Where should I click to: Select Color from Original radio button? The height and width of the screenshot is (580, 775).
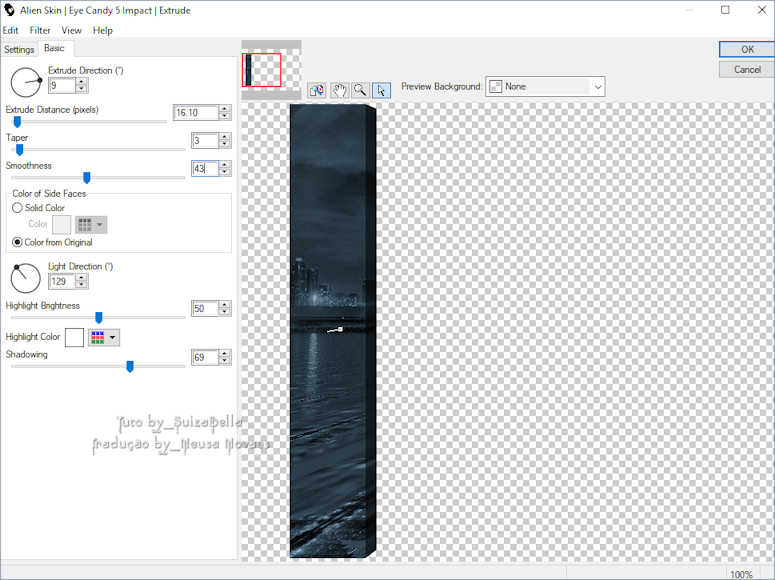pyautogui.click(x=17, y=242)
